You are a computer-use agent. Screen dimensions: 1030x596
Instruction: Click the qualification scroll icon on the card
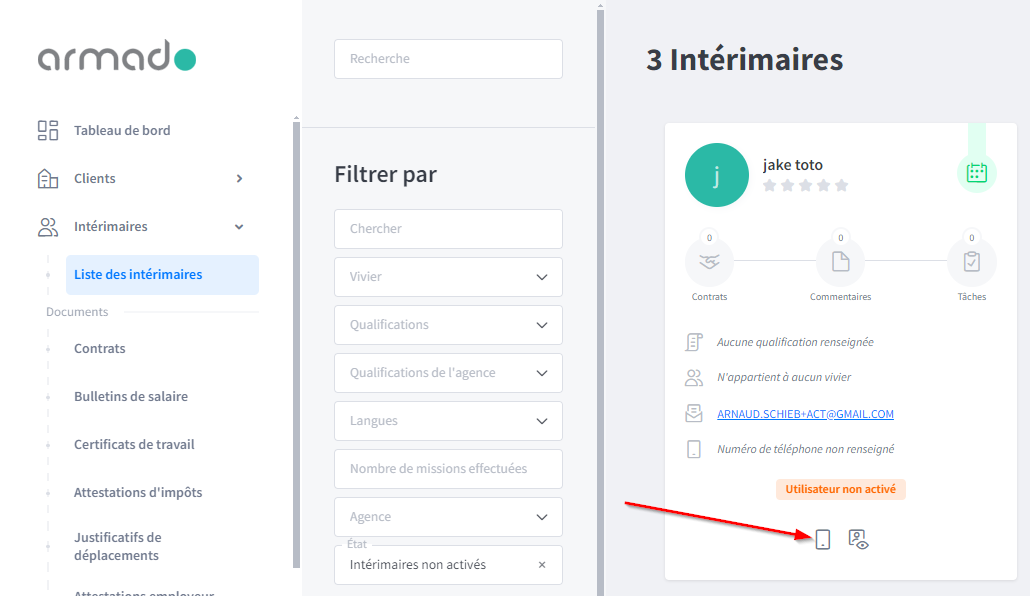click(694, 342)
